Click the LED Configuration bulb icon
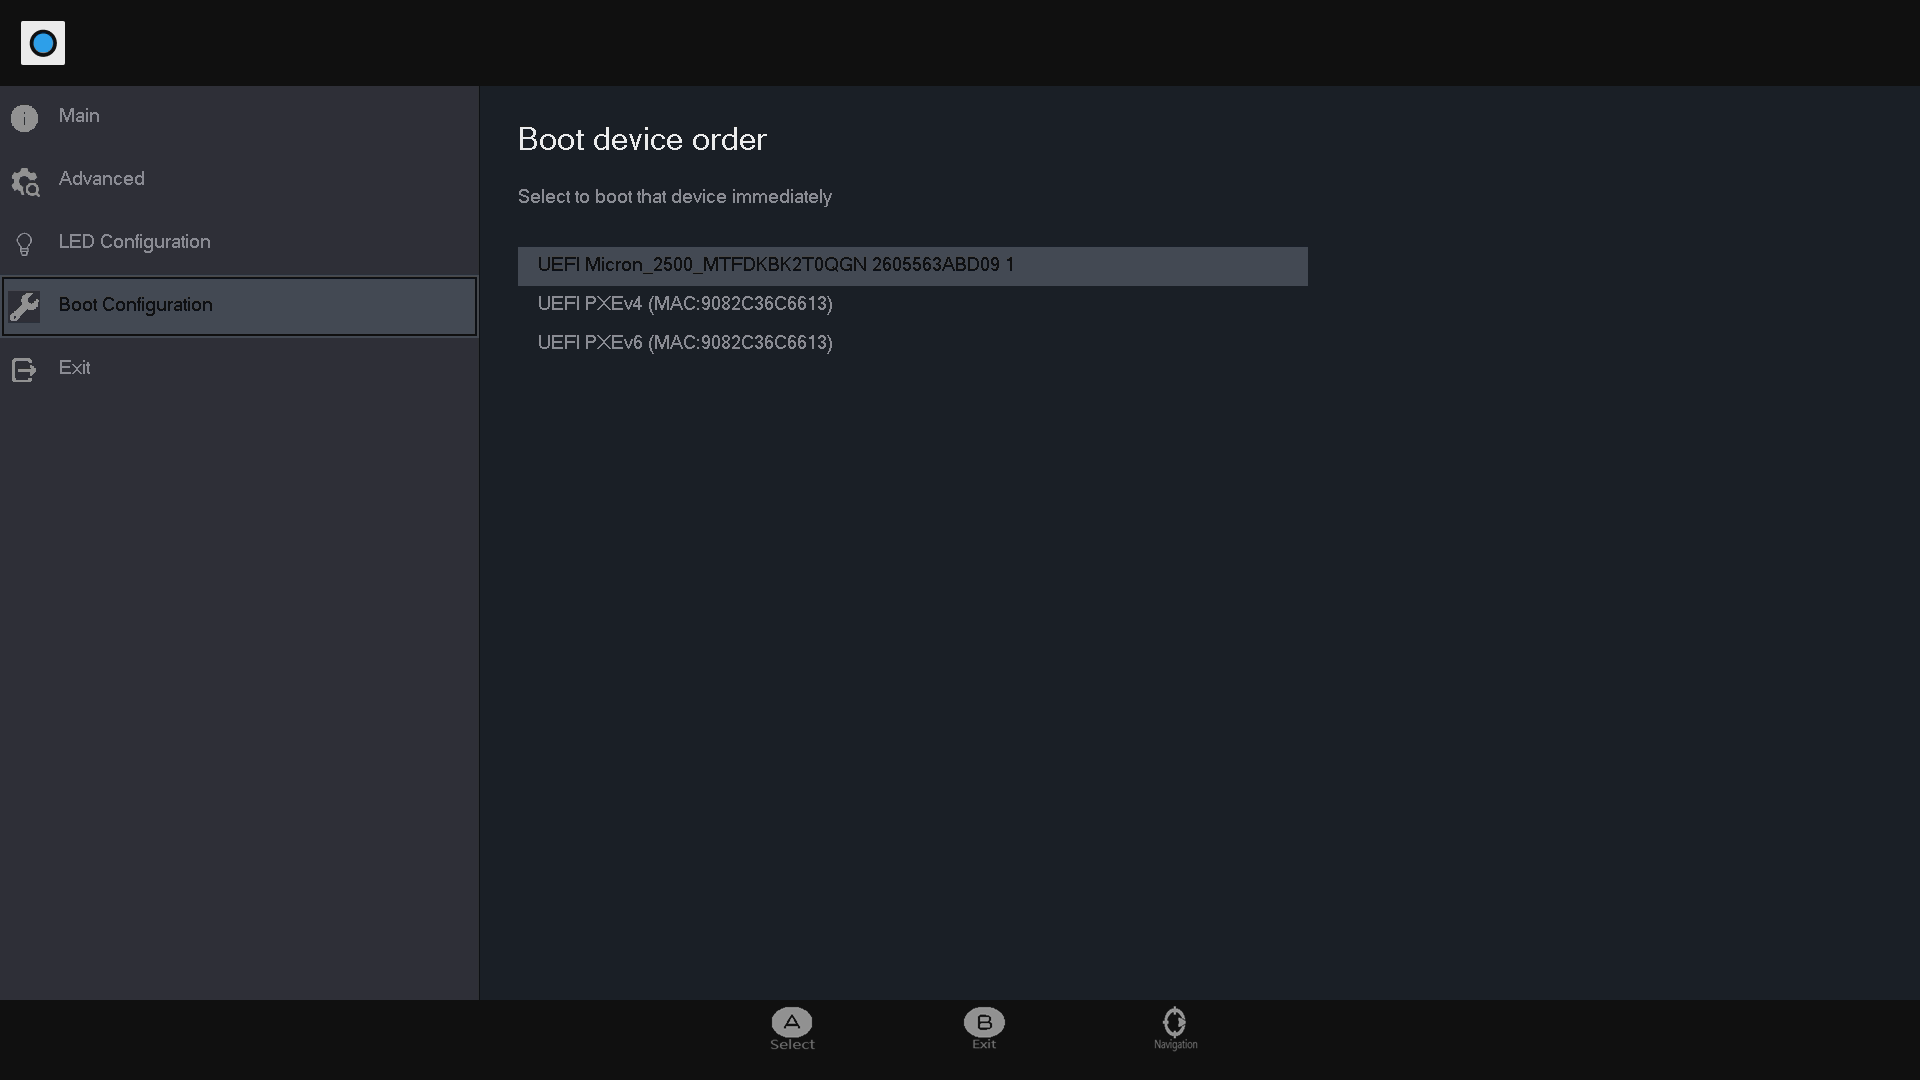This screenshot has width=1920, height=1080. pos(25,244)
